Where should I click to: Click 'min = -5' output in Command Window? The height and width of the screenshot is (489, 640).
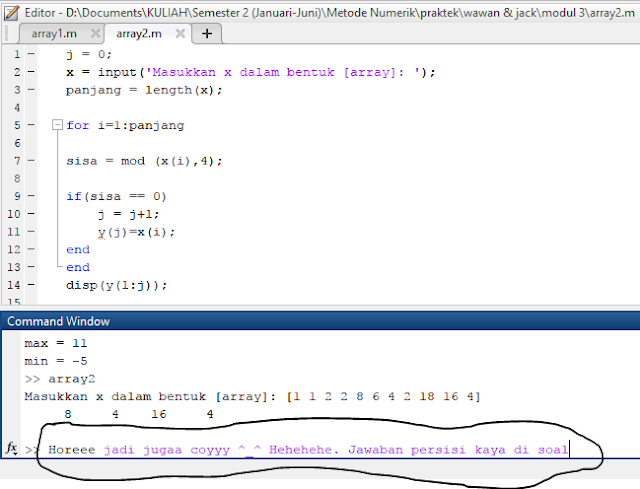[56, 361]
